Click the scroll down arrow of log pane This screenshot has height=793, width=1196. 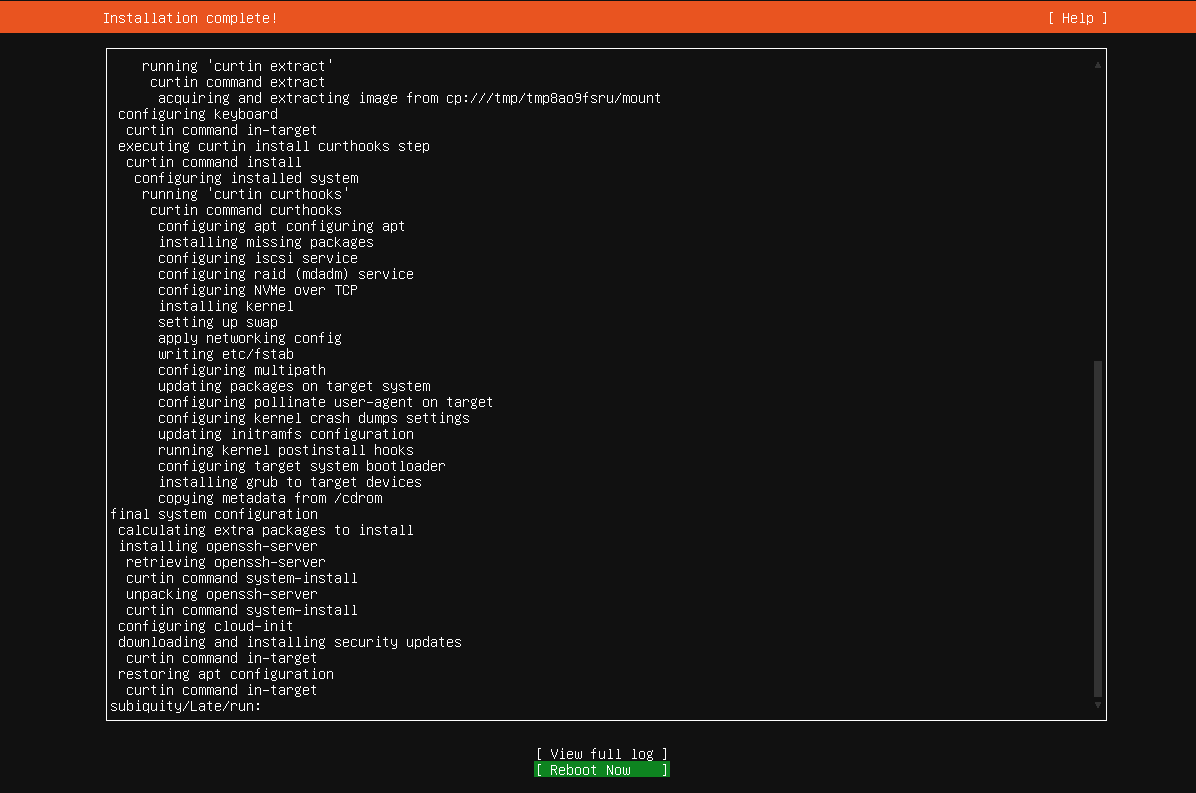(x=1098, y=705)
